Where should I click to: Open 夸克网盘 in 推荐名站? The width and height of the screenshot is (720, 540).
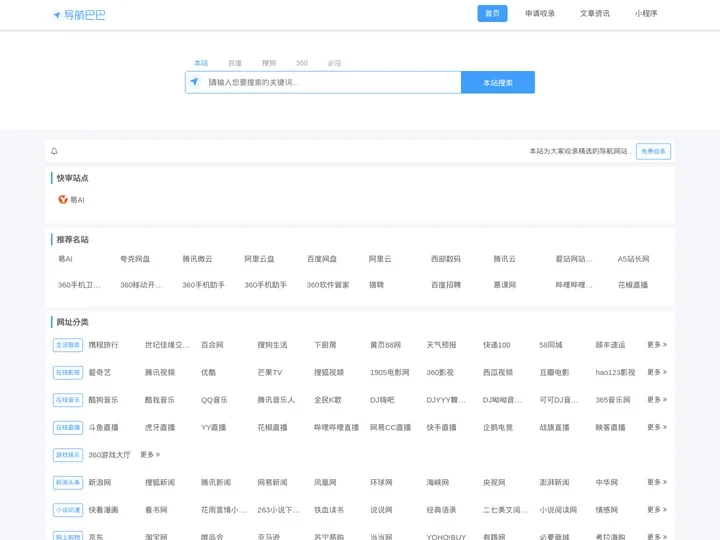[135, 259]
